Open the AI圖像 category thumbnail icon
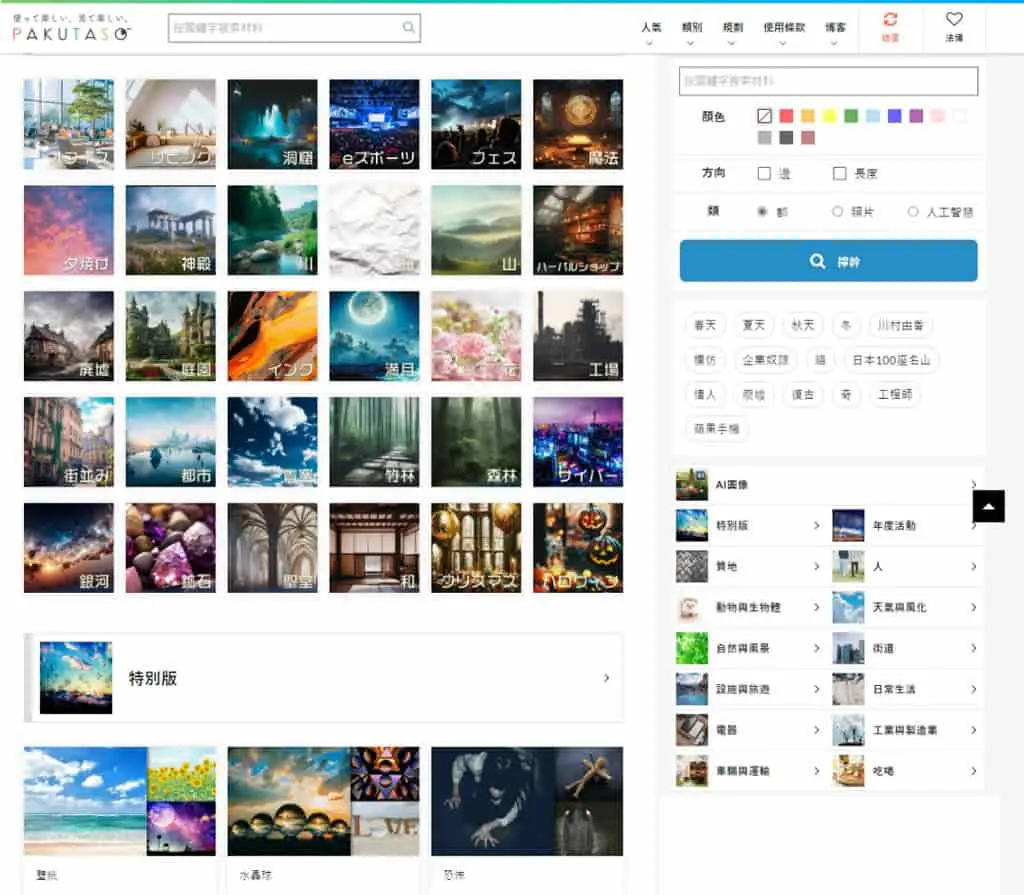Viewport: 1024px width, 895px height. (692, 485)
